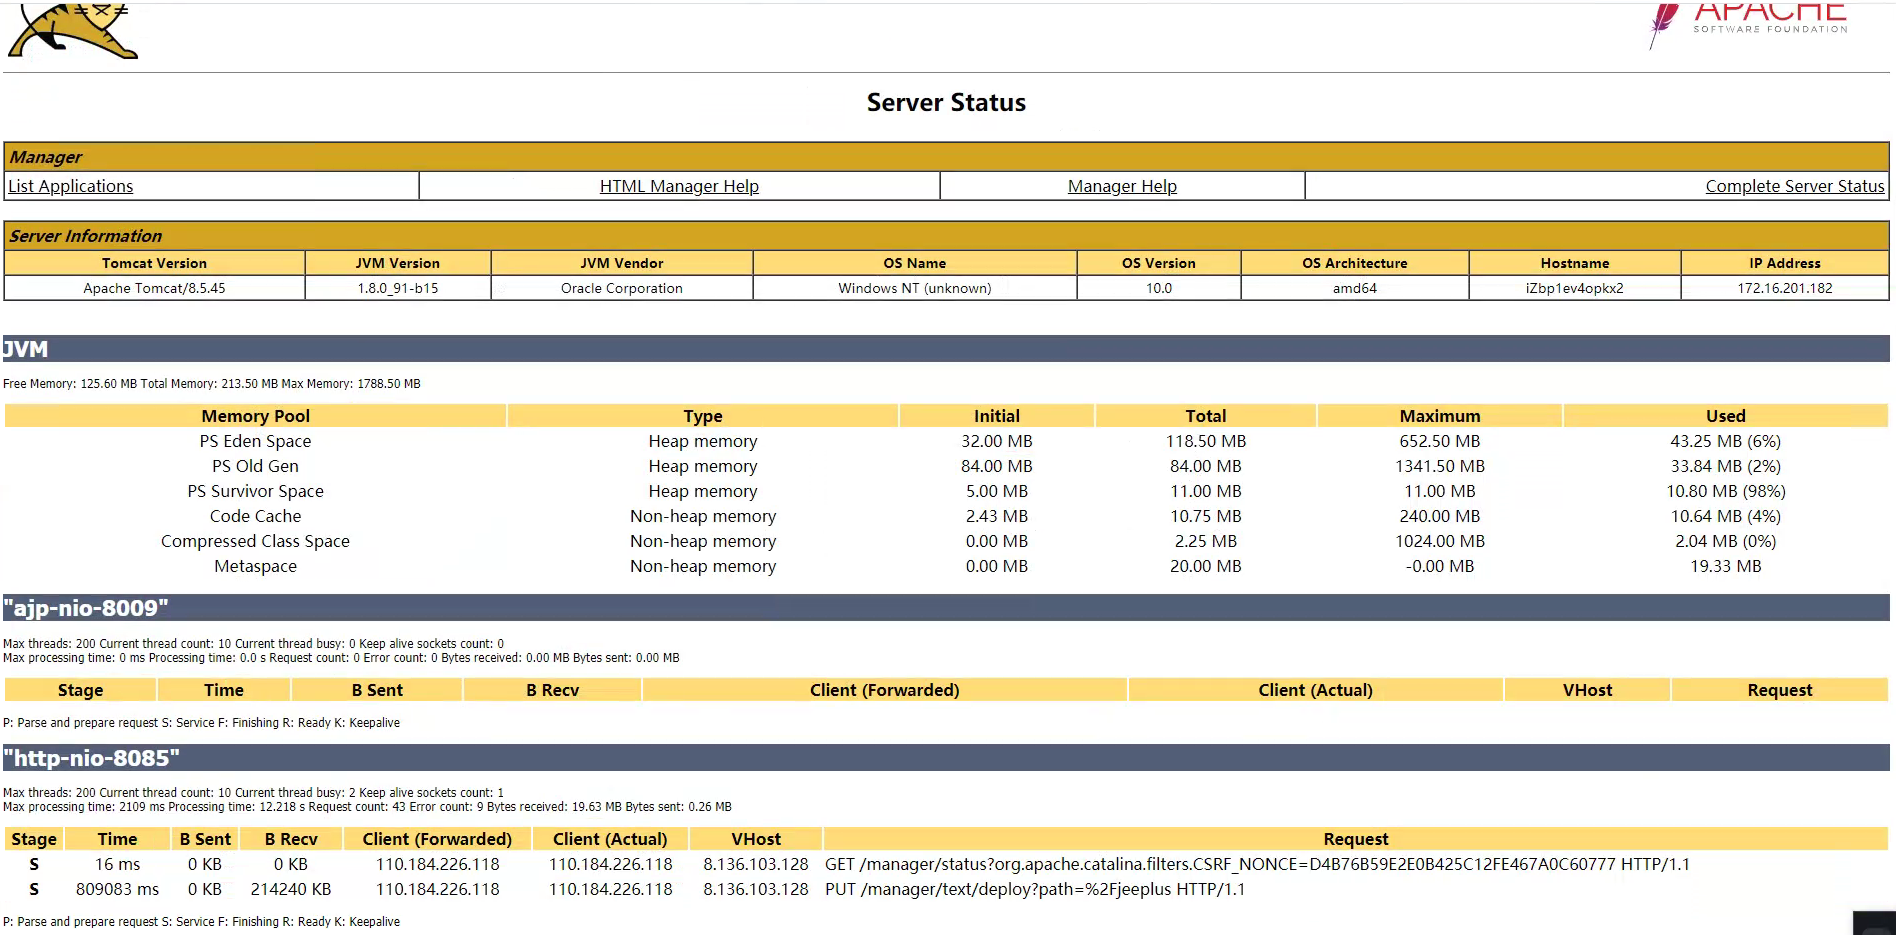Open the Manager Help link
This screenshot has height=935, width=1896.
1122,186
